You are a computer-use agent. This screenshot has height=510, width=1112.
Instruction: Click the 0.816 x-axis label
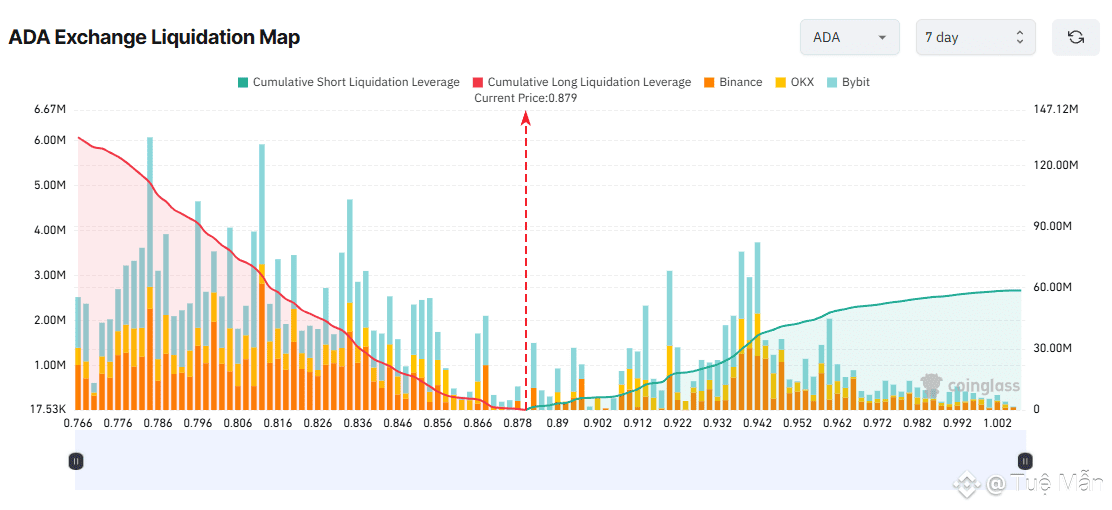278,424
